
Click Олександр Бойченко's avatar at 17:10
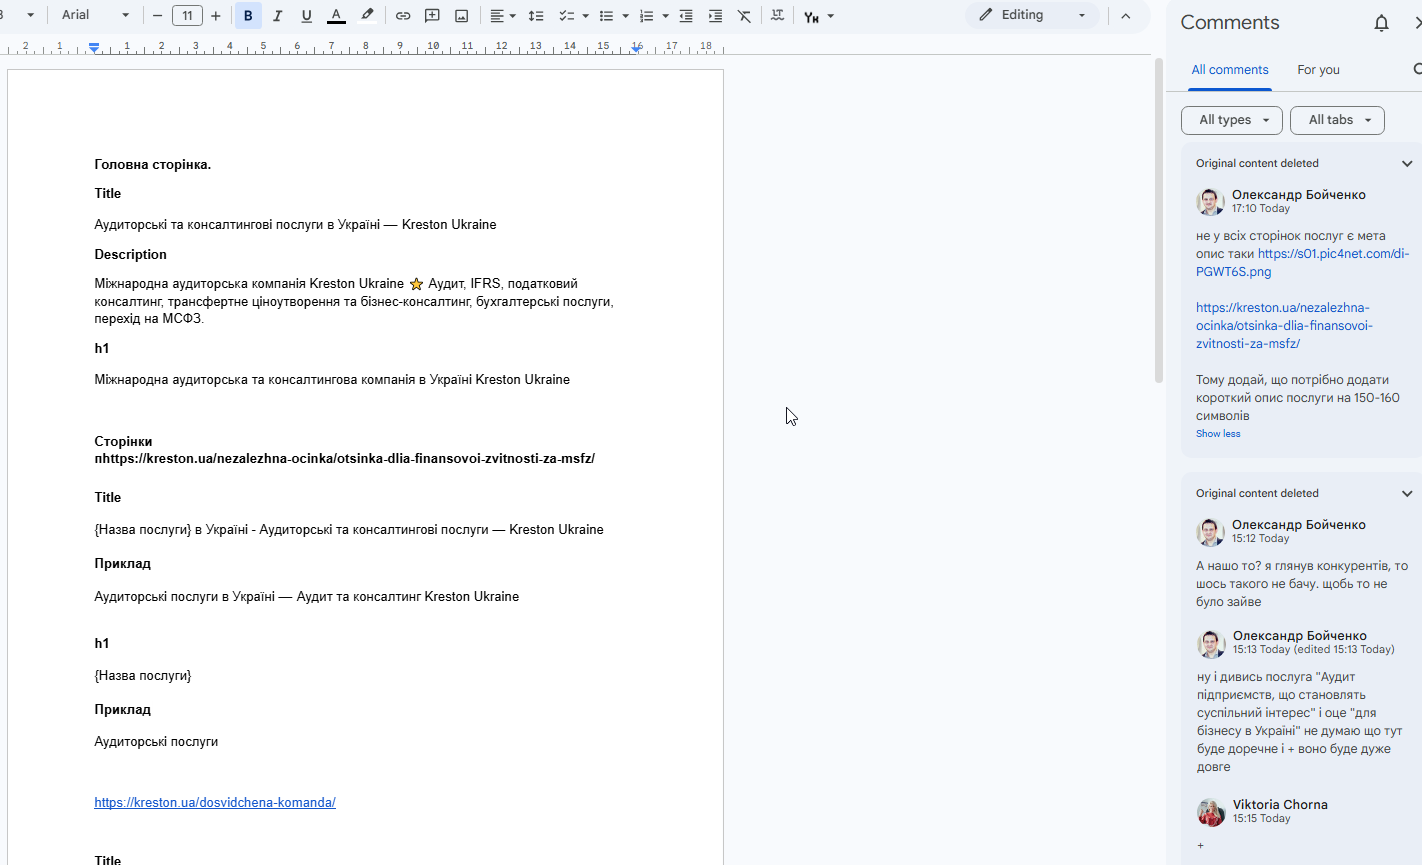[1210, 202]
